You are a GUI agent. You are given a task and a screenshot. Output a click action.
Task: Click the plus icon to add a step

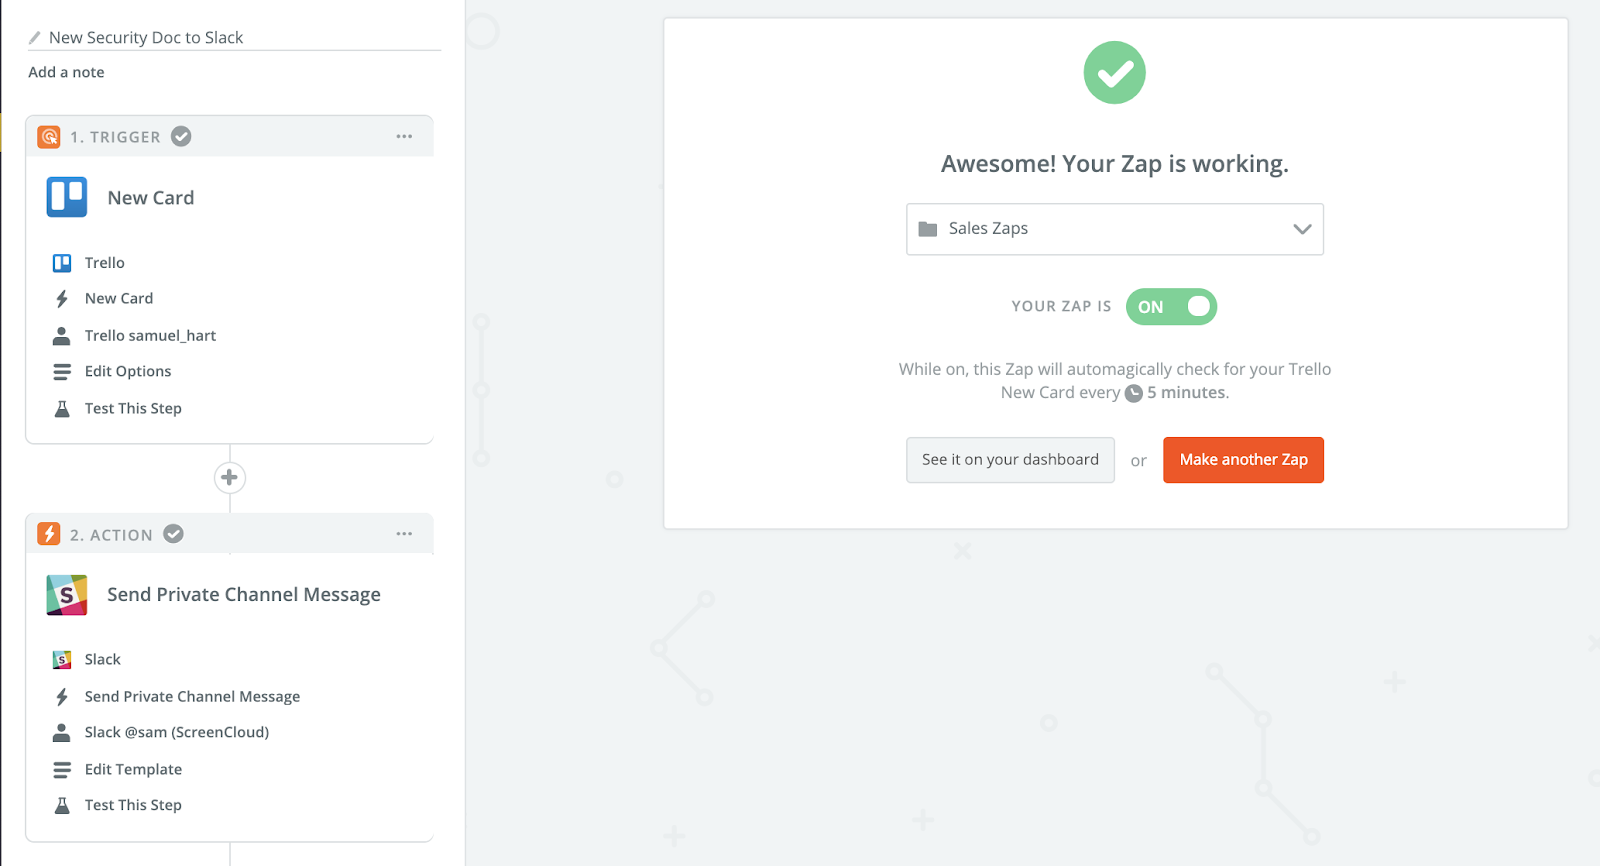(230, 477)
